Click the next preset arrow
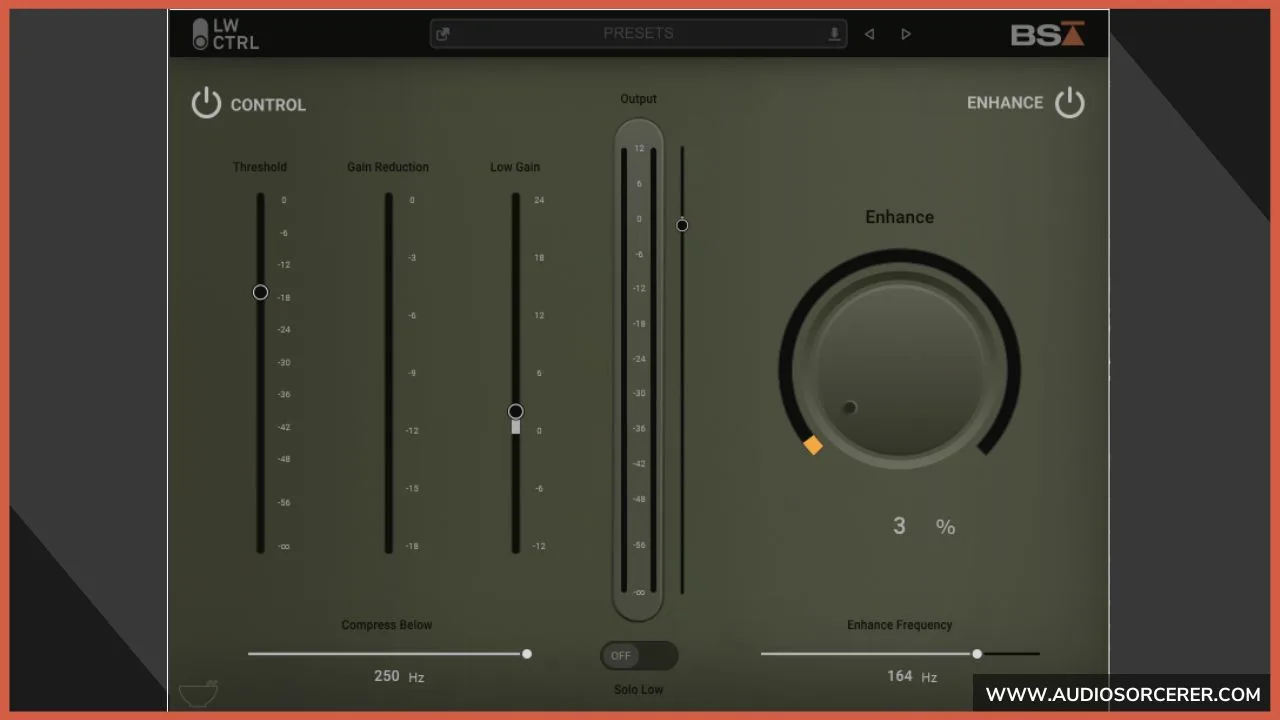This screenshot has width=1280, height=720. [x=905, y=33]
